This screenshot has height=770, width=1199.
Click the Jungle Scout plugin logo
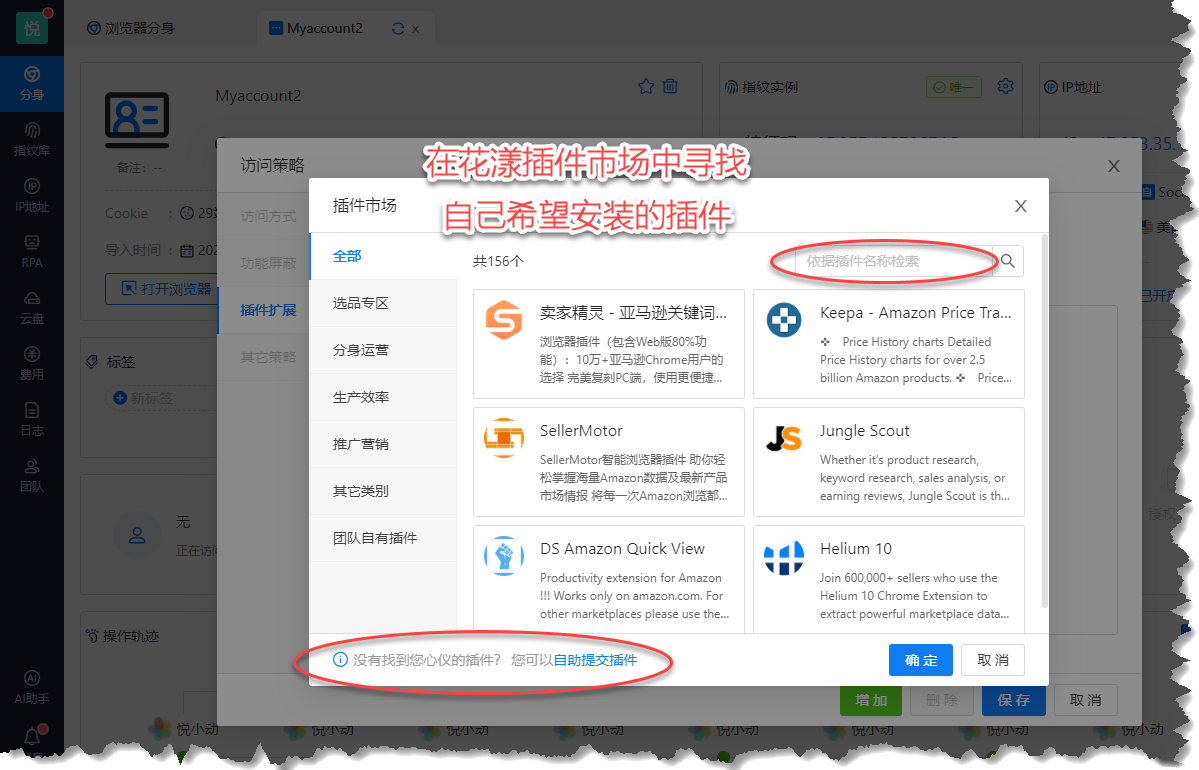coord(784,437)
